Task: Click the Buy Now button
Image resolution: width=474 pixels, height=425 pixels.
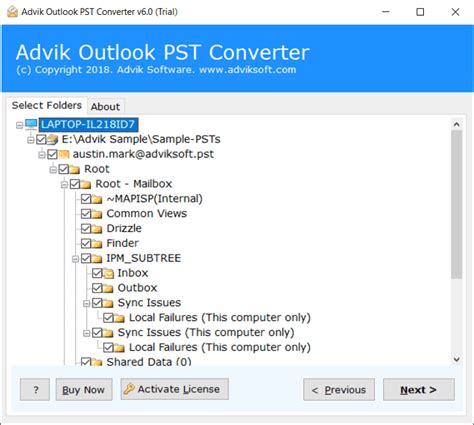Action: coord(84,389)
